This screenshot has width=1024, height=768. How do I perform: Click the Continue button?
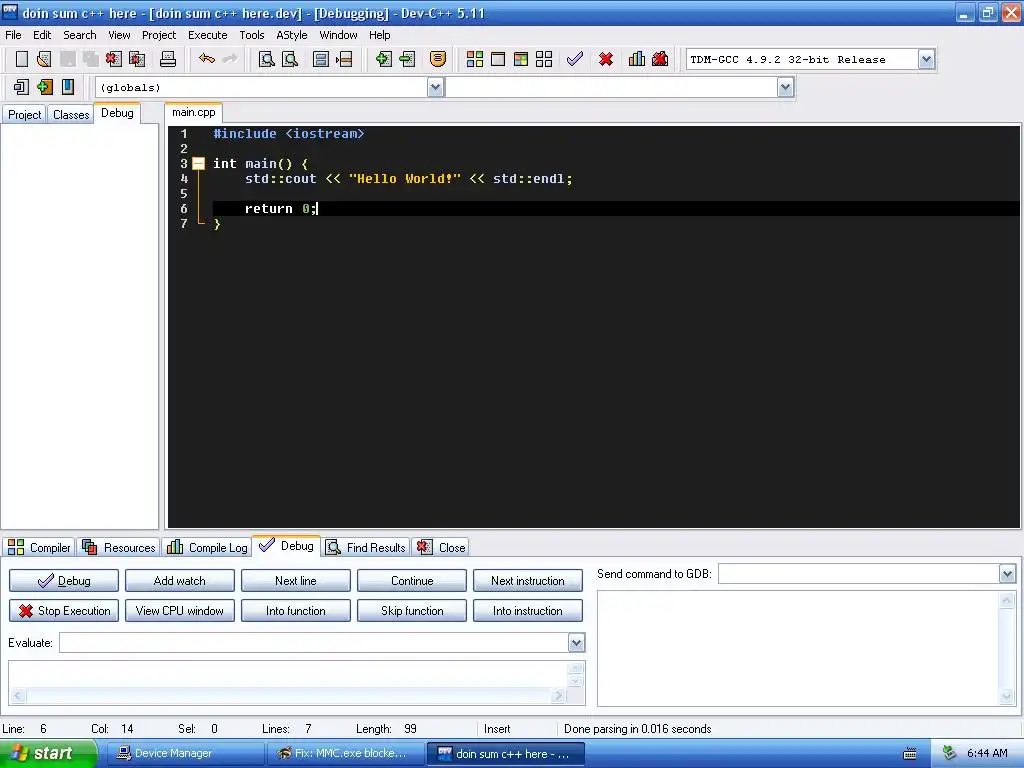(x=412, y=581)
